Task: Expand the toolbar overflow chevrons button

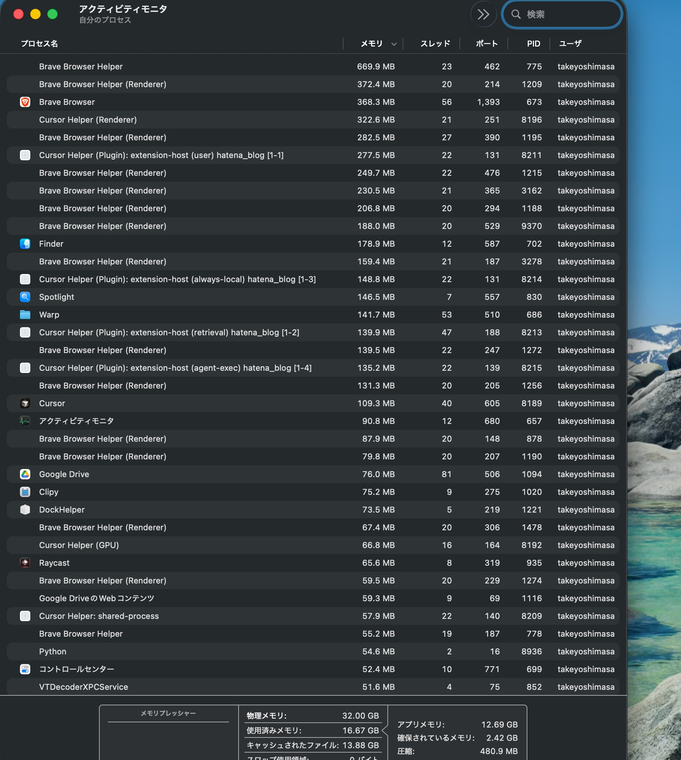Action: pyautogui.click(x=483, y=15)
